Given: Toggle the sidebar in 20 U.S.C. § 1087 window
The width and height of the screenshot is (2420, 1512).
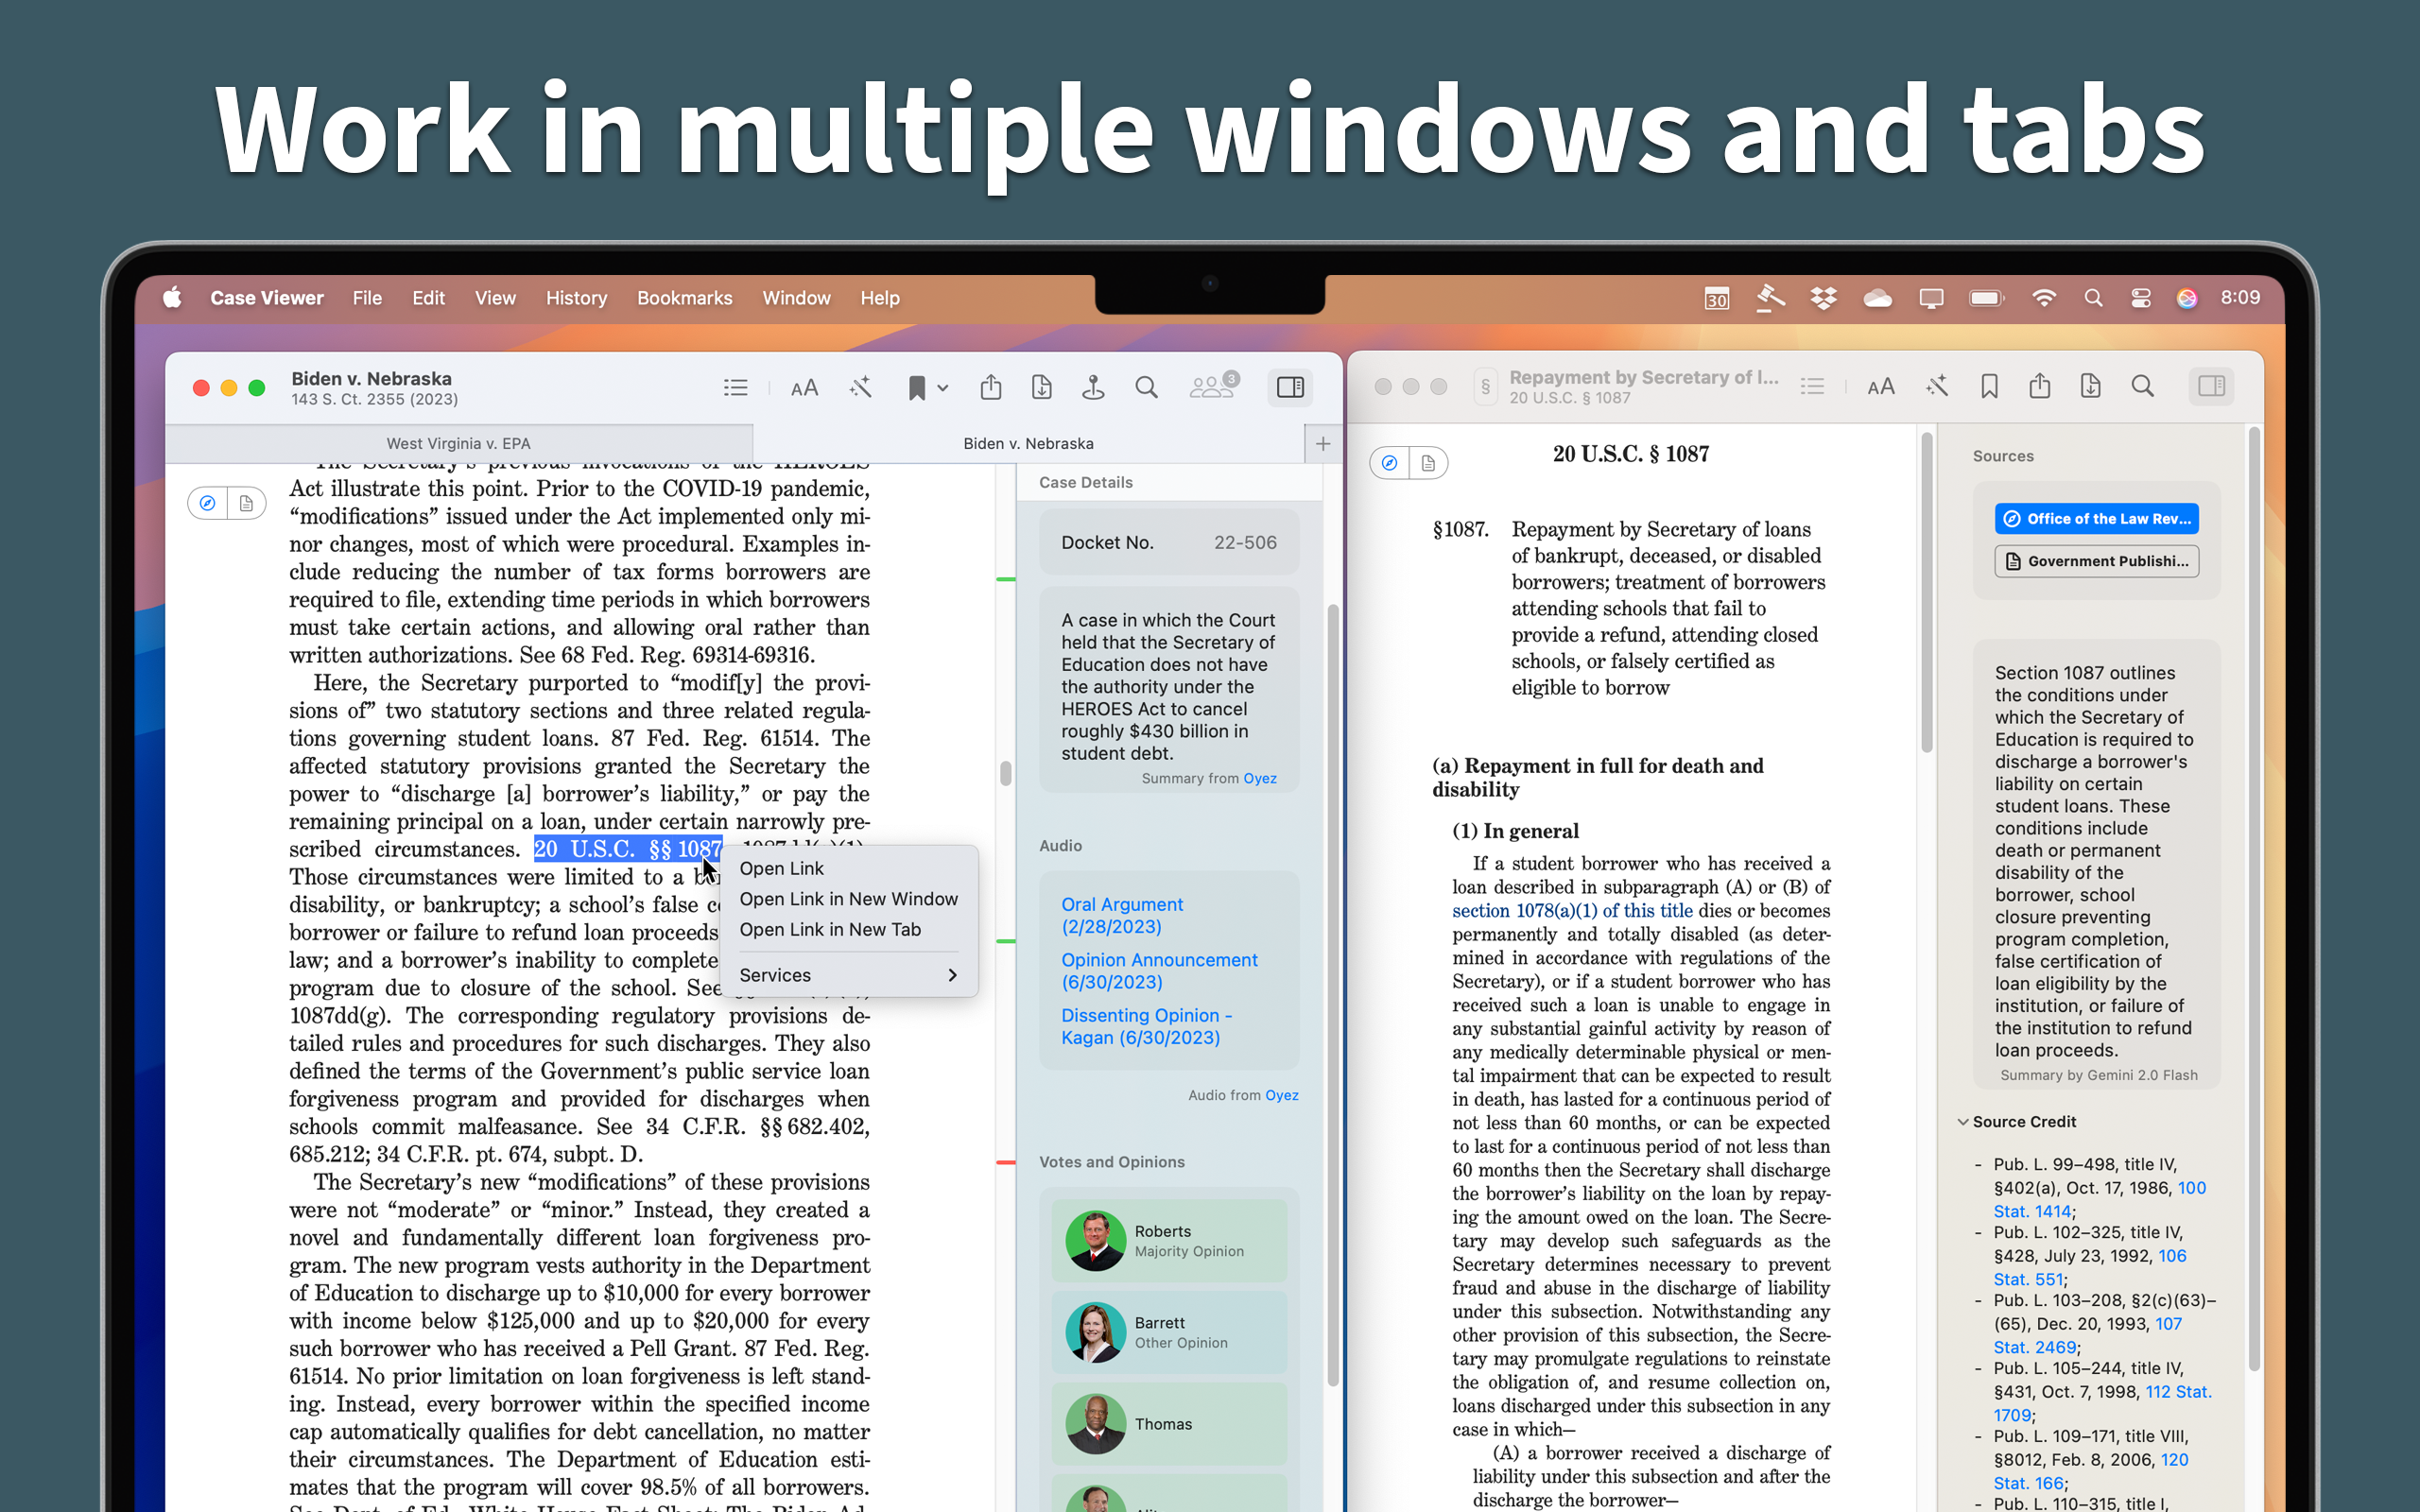Looking at the screenshot, I should click(2211, 386).
